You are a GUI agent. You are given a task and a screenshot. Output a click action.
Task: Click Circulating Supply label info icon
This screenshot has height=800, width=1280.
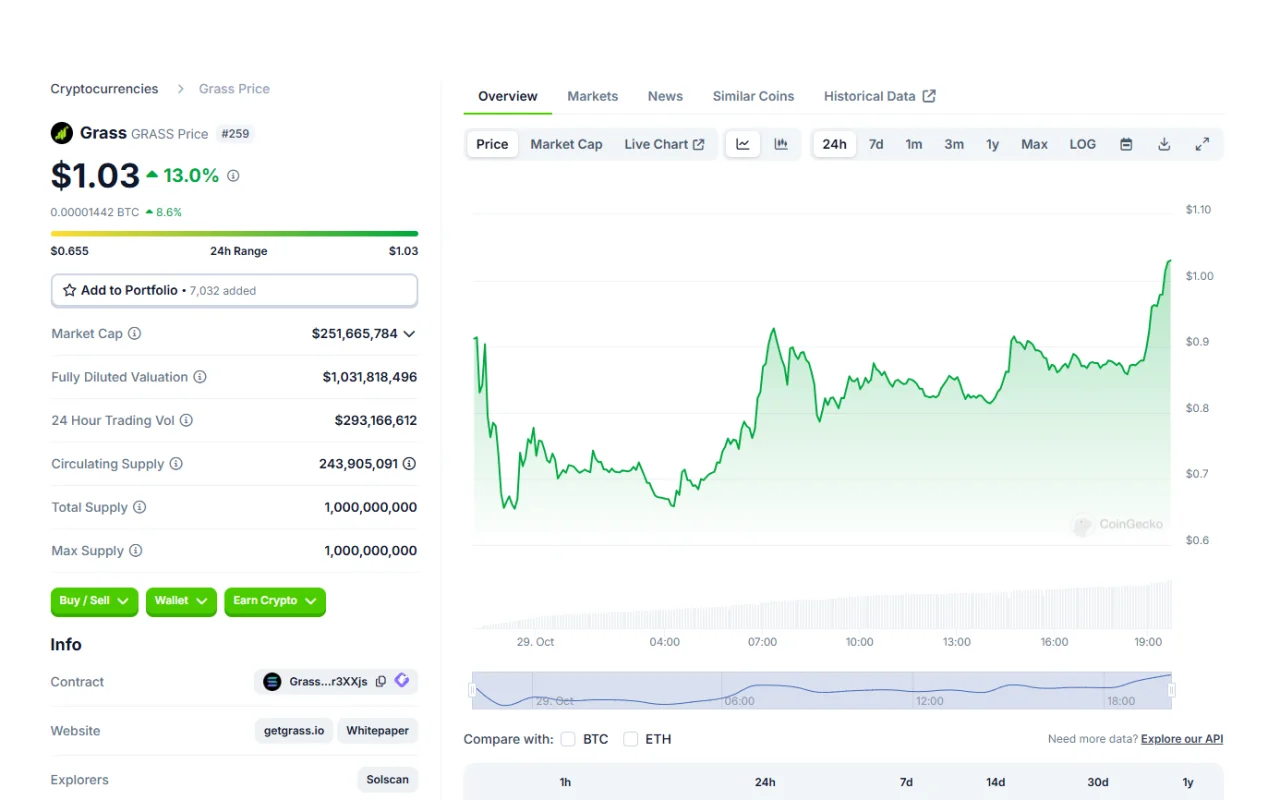pos(176,464)
